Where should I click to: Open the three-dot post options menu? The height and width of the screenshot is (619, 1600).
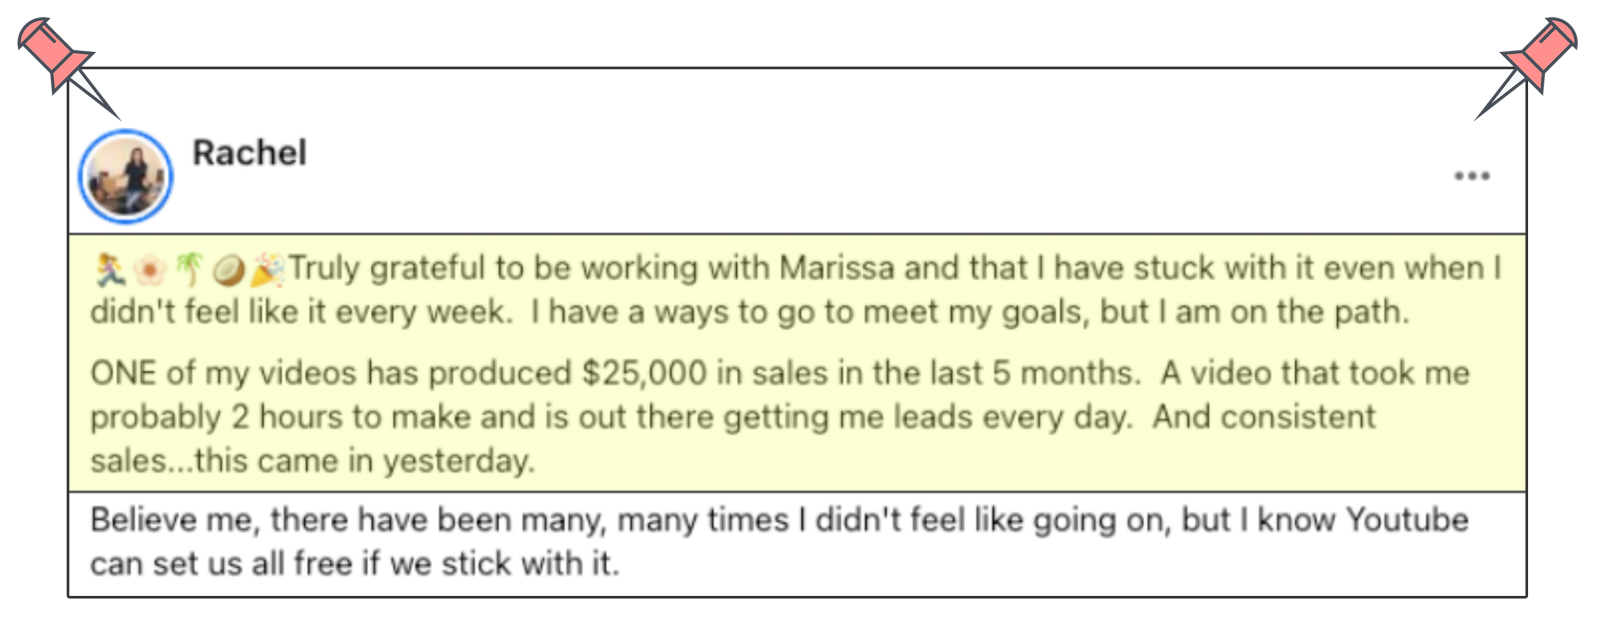(x=1471, y=176)
